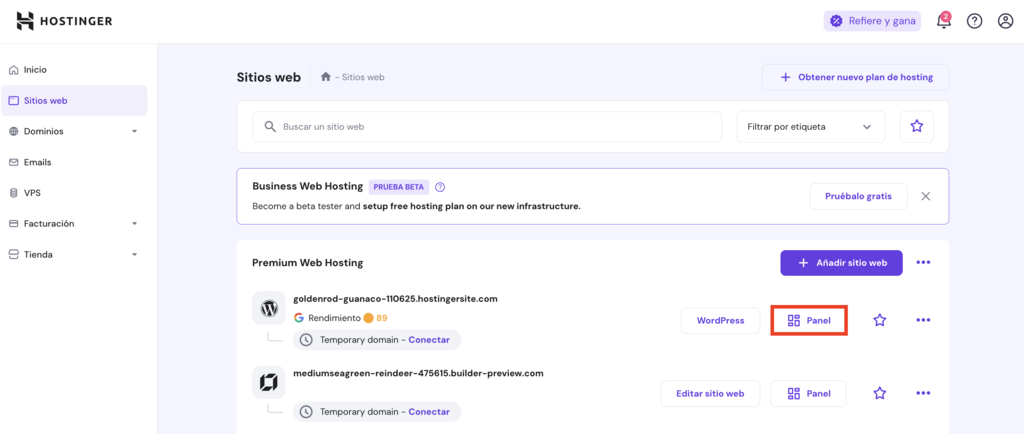Open Emails in the sidebar
The image size is (1024, 434).
pos(37,162)
